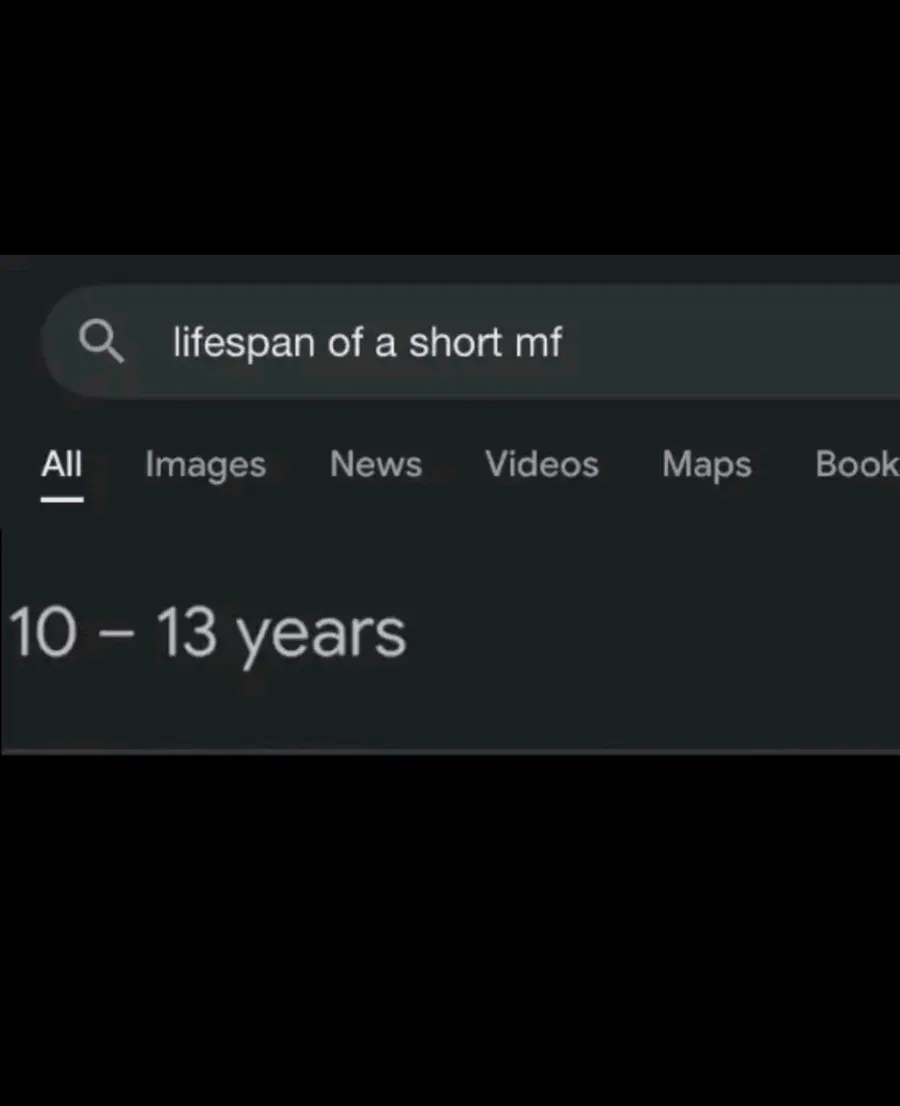The width and height of the screenshot is (900, 1106).
Task: Click the word "short" in the search query
Action: [455, 343]
